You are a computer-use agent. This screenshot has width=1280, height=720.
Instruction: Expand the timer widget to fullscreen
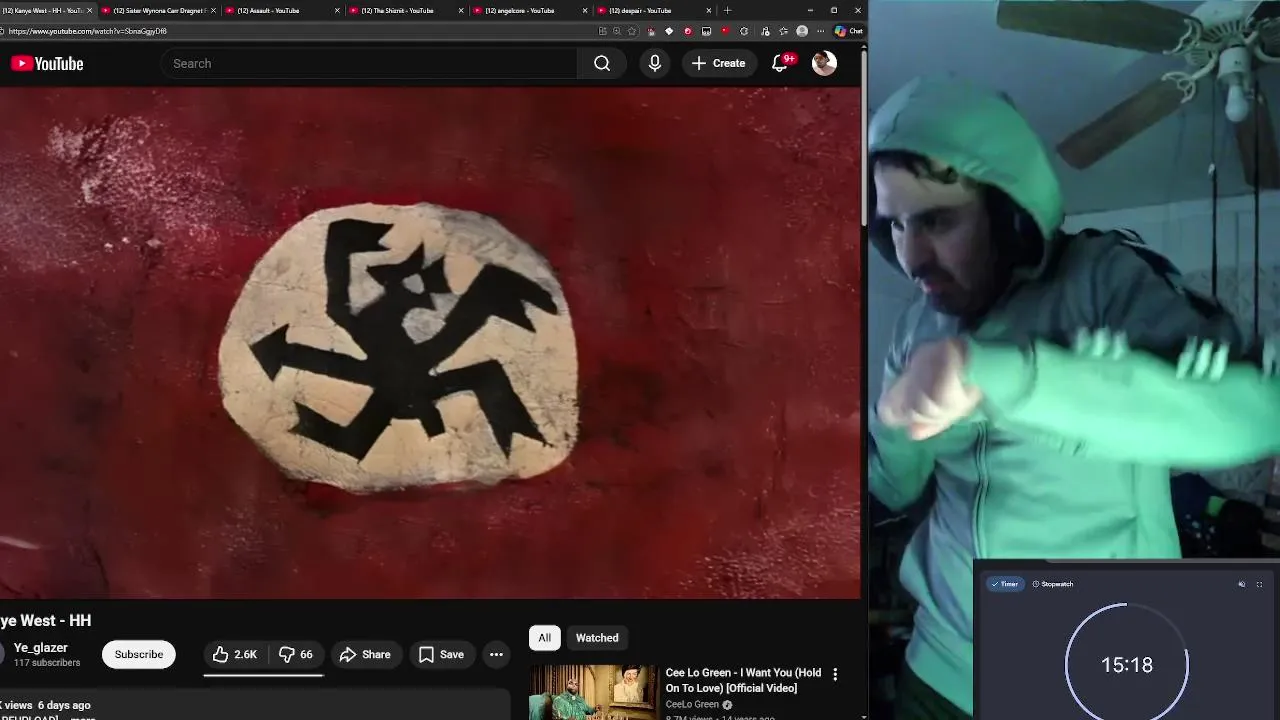click(x=1259, y=584)
